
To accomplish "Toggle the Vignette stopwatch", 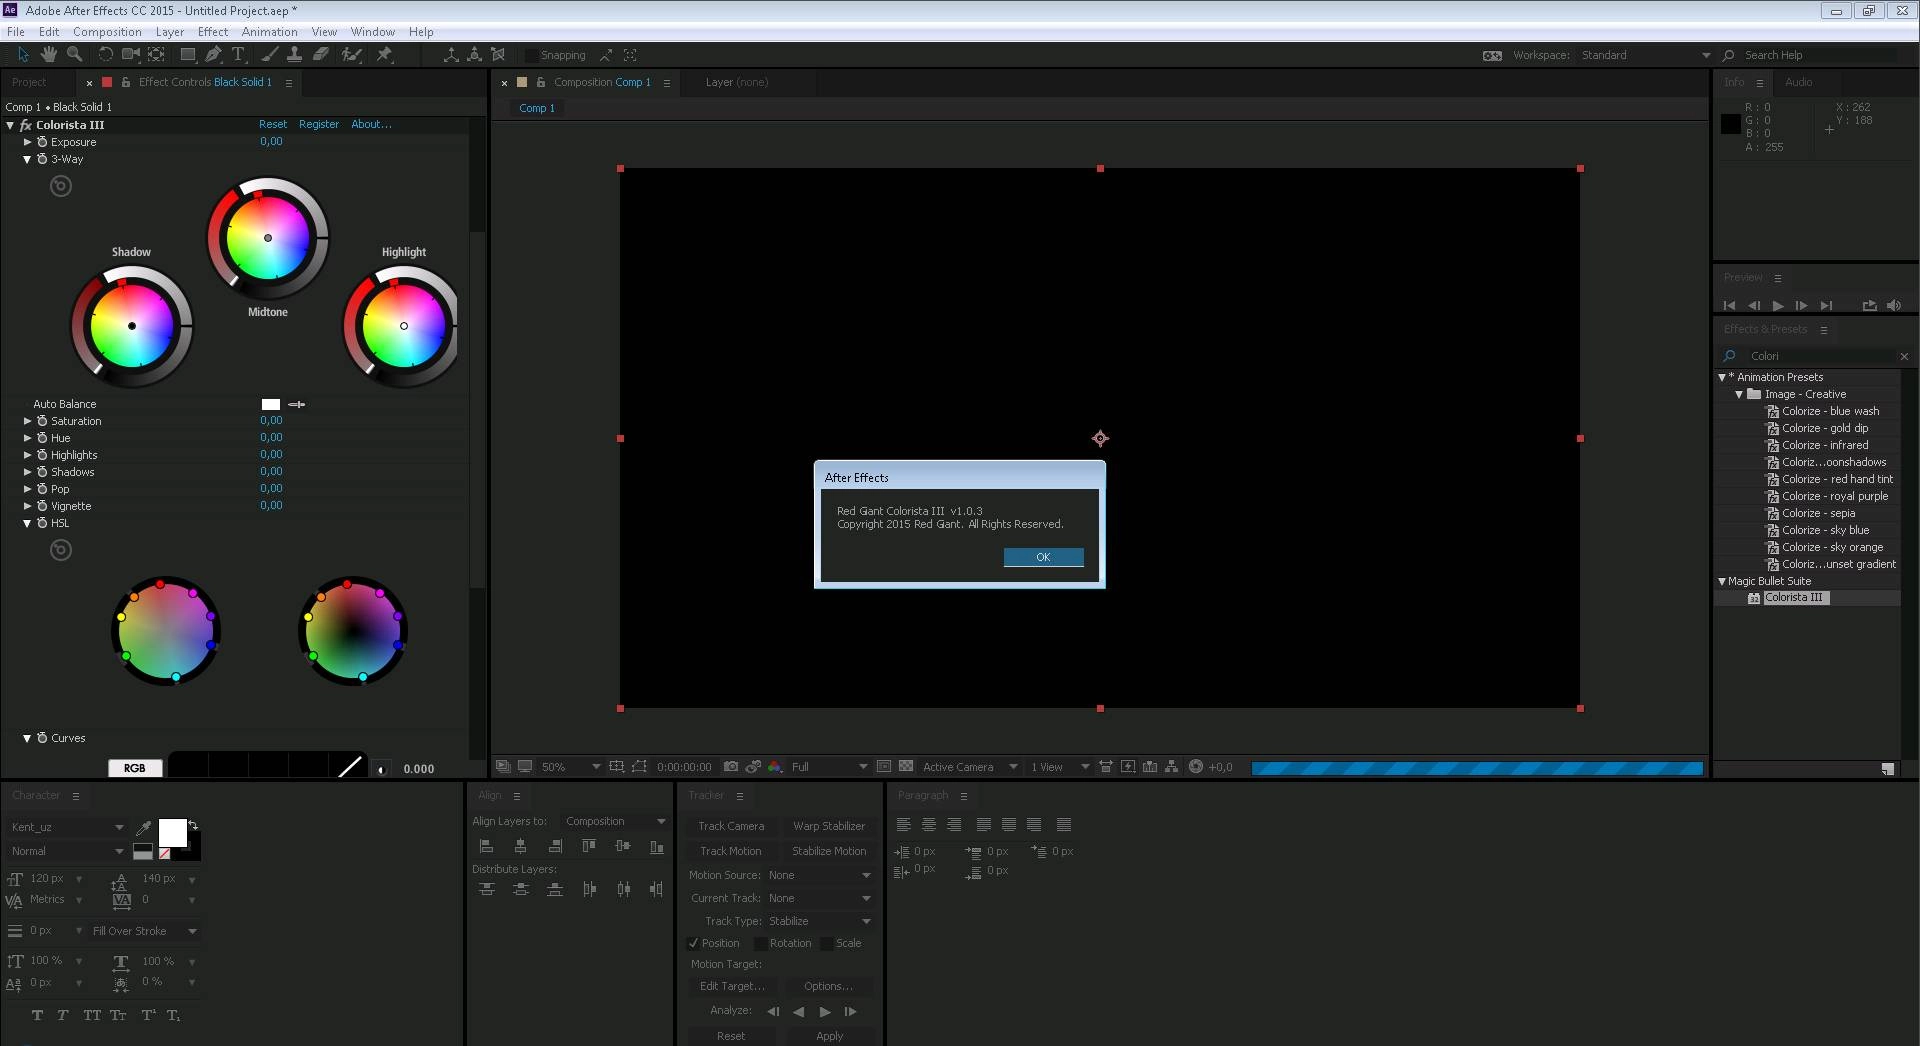I will 42,506.
